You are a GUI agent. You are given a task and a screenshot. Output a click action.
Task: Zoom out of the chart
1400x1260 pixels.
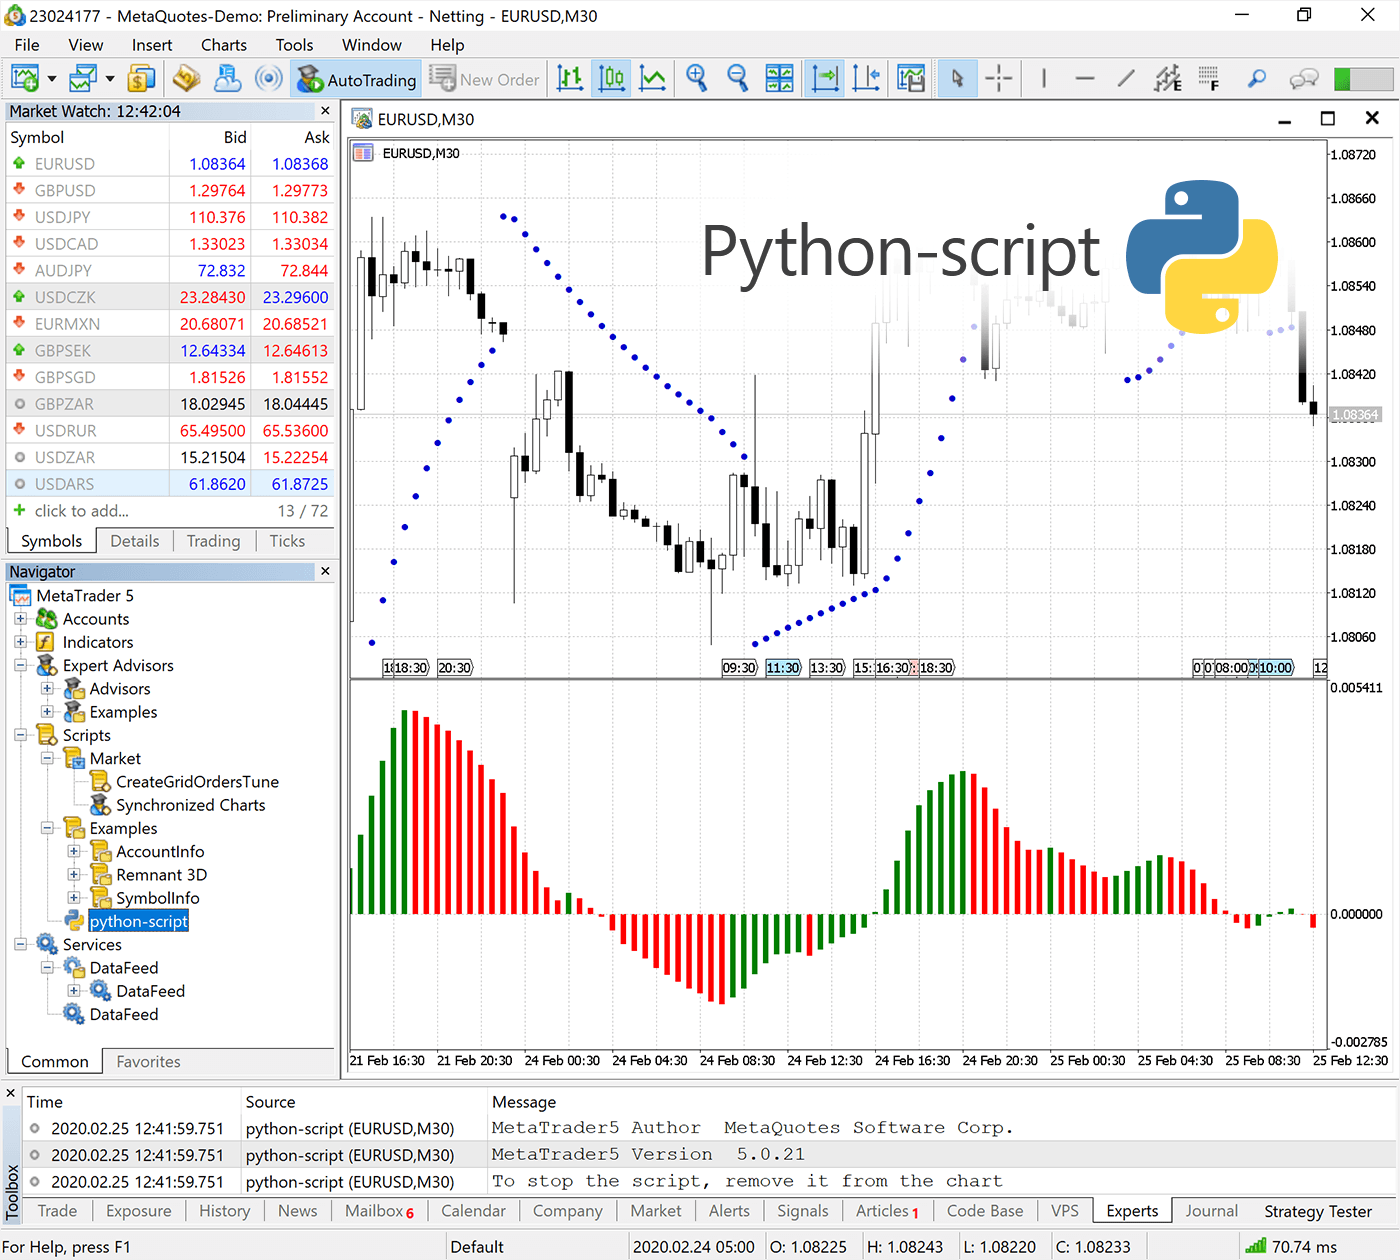(737, 79)
